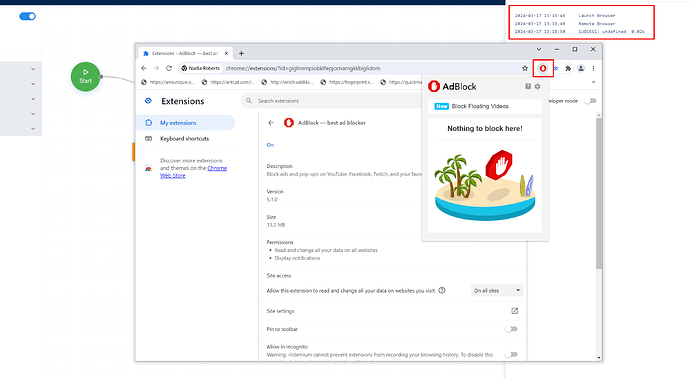Viewport: 690px width, 378px height.
Task: Click the search magnifier icon
Action: (x=249, y=101)
